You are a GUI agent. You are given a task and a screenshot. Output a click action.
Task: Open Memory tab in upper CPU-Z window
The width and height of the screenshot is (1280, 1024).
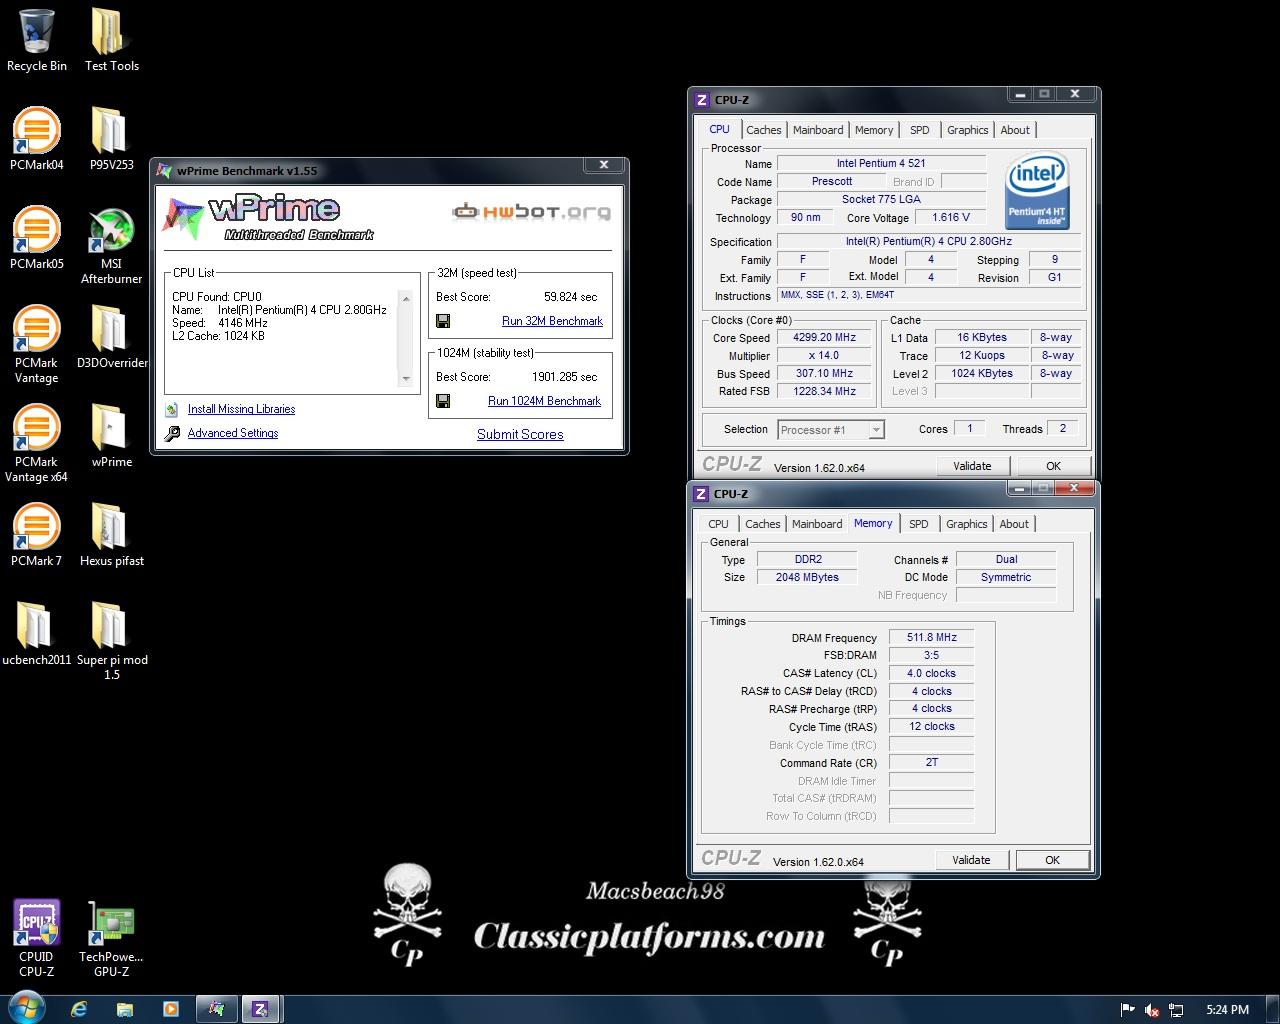click(874, 130)
